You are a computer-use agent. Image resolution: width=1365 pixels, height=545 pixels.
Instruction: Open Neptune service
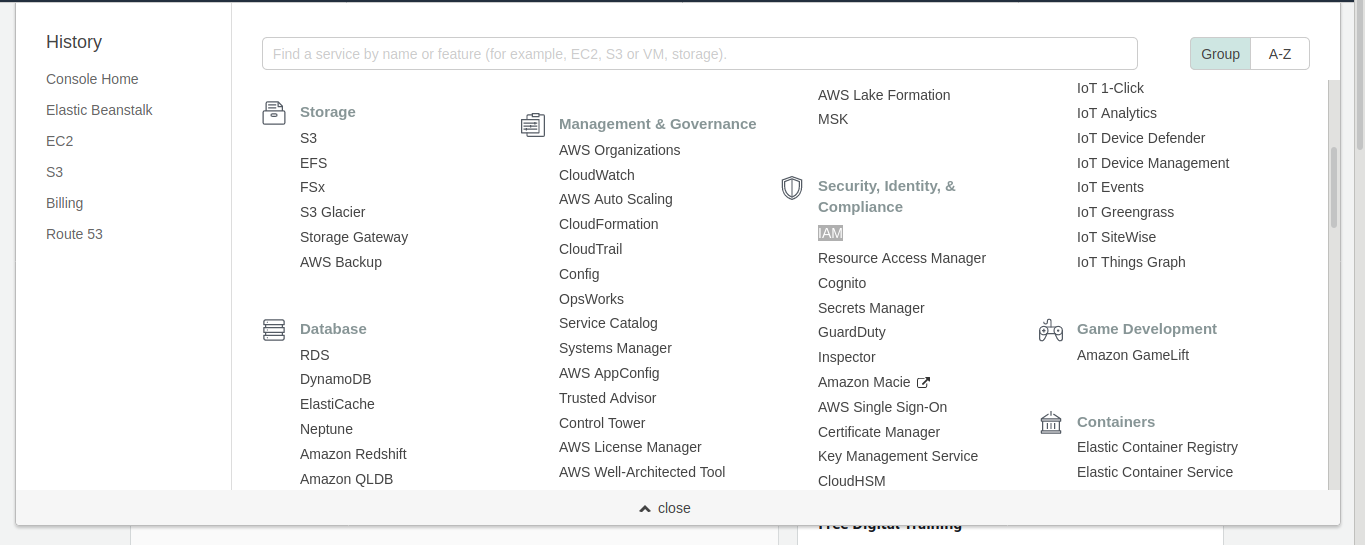pos(326,429)
